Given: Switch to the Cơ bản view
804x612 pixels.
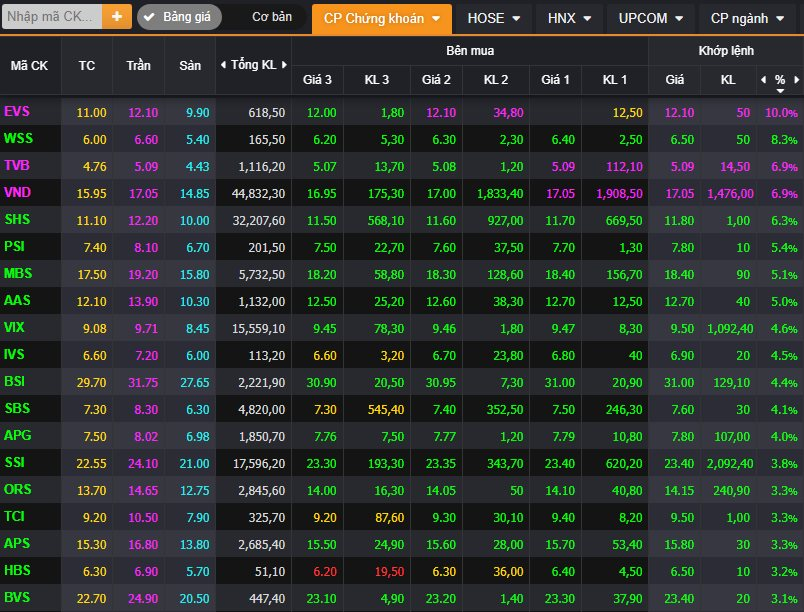Looking at the screenshot, I should pos(272,17).
